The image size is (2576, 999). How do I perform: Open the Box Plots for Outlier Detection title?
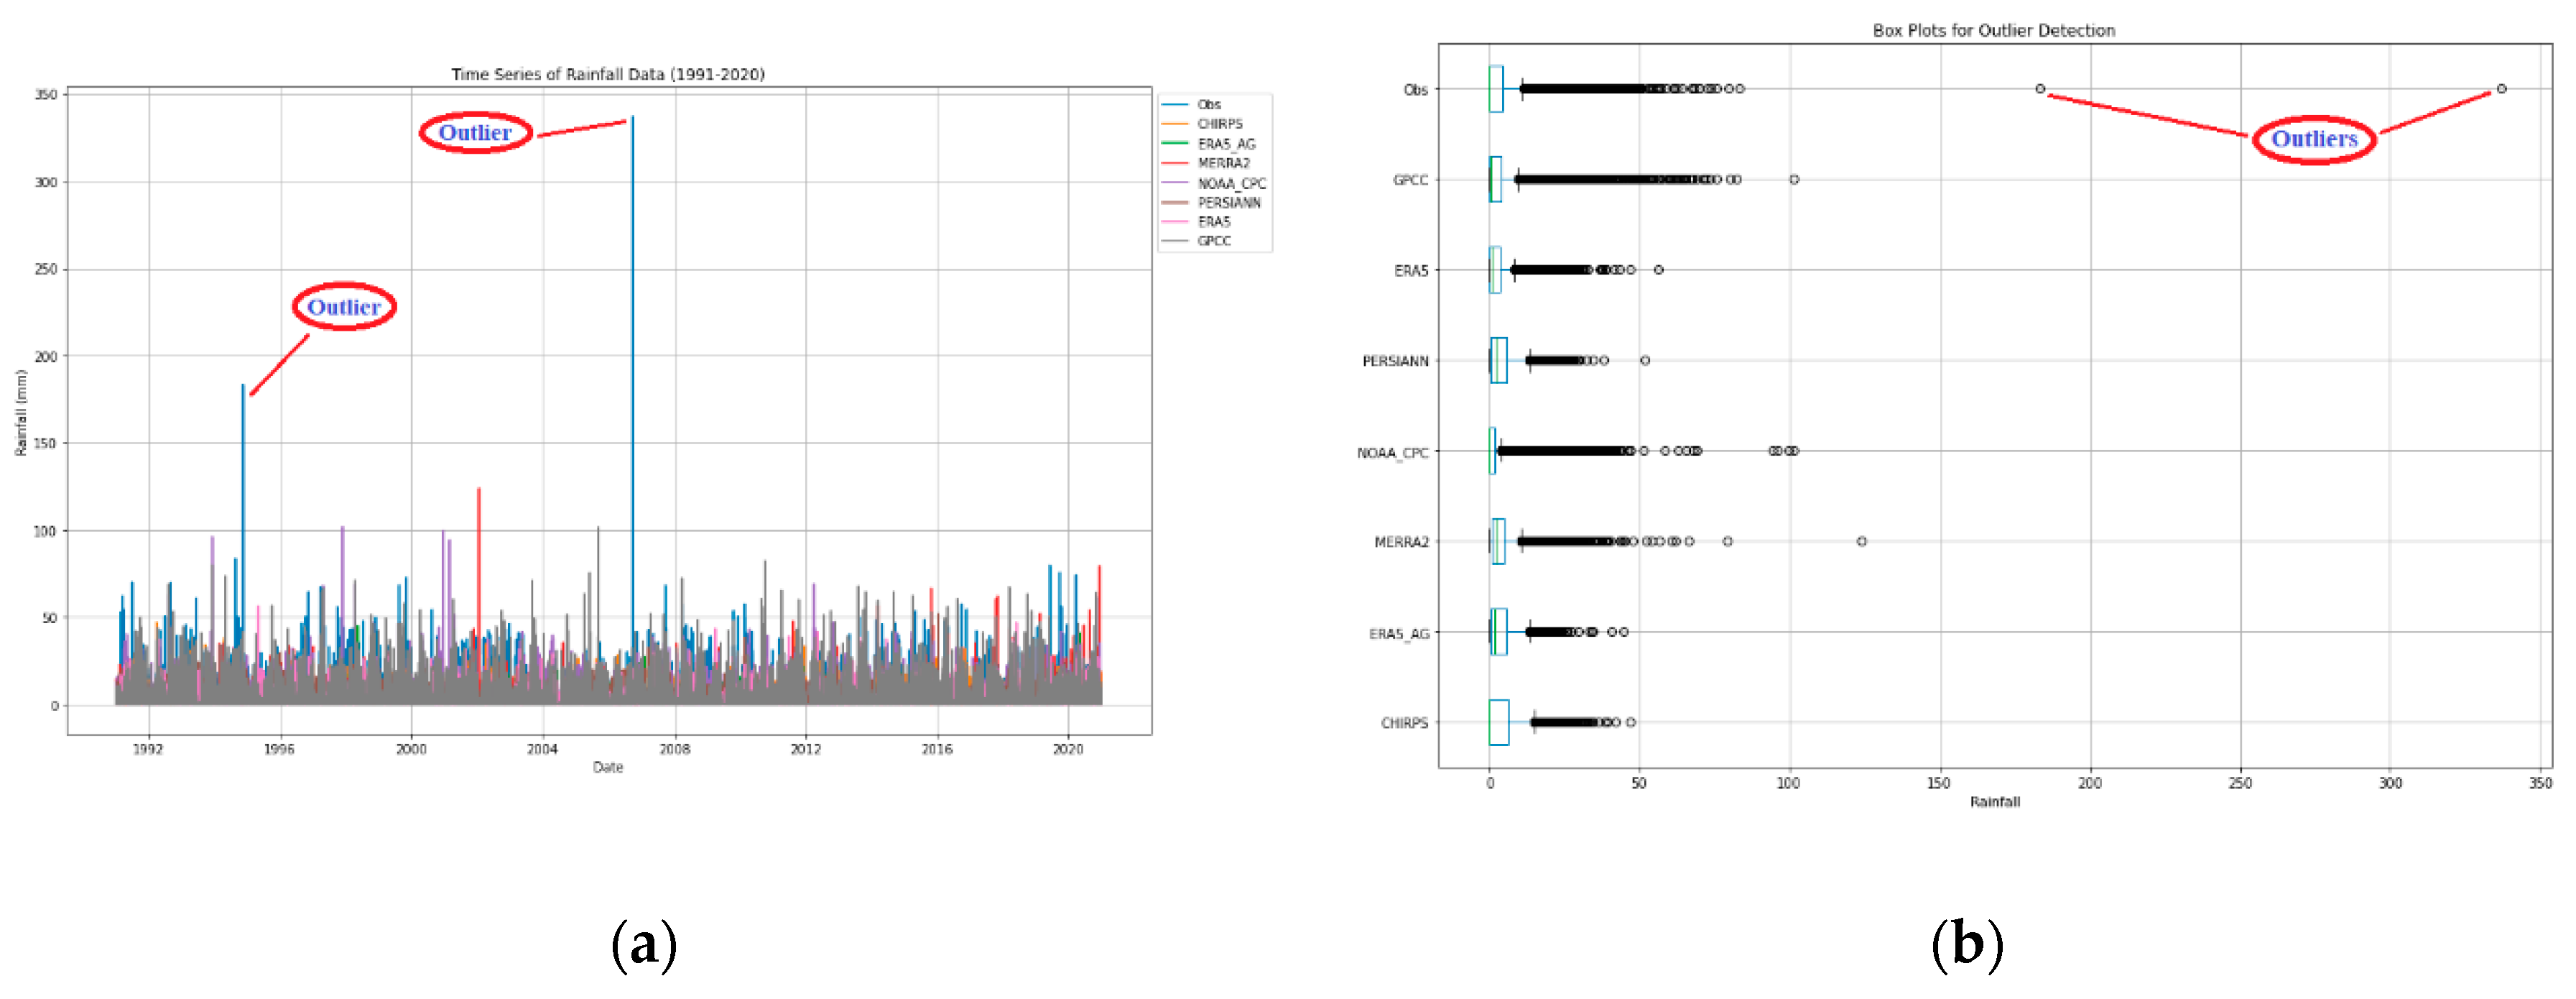click(1995, 29)
